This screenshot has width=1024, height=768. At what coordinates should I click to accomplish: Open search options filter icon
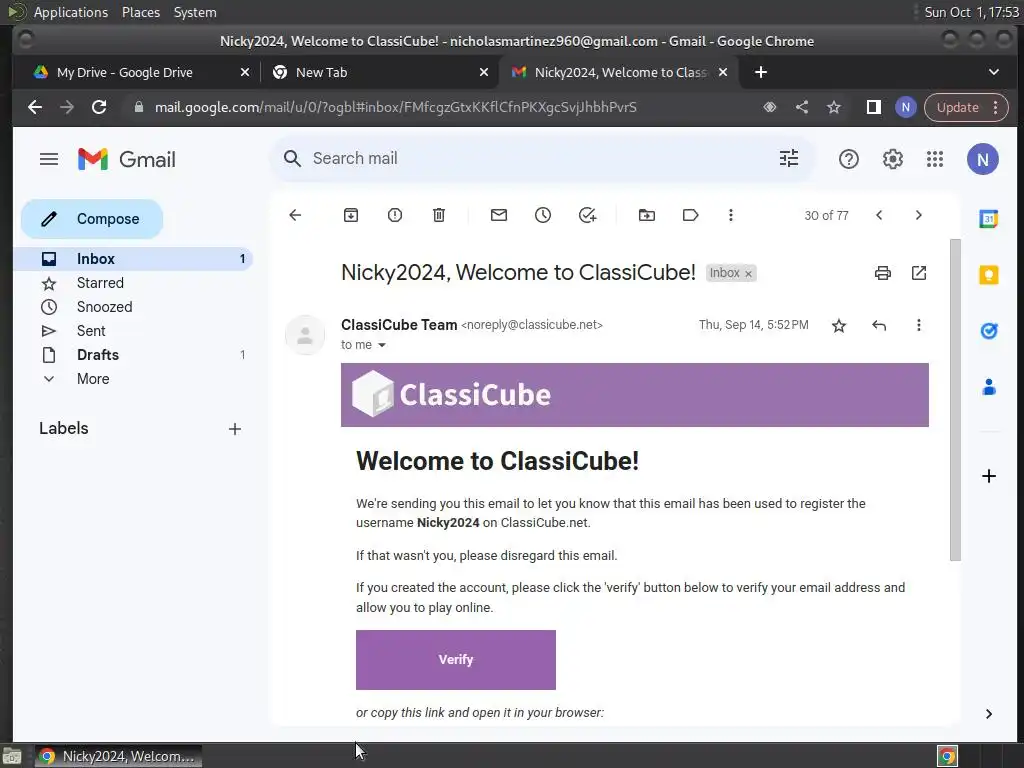coord(789,158)
